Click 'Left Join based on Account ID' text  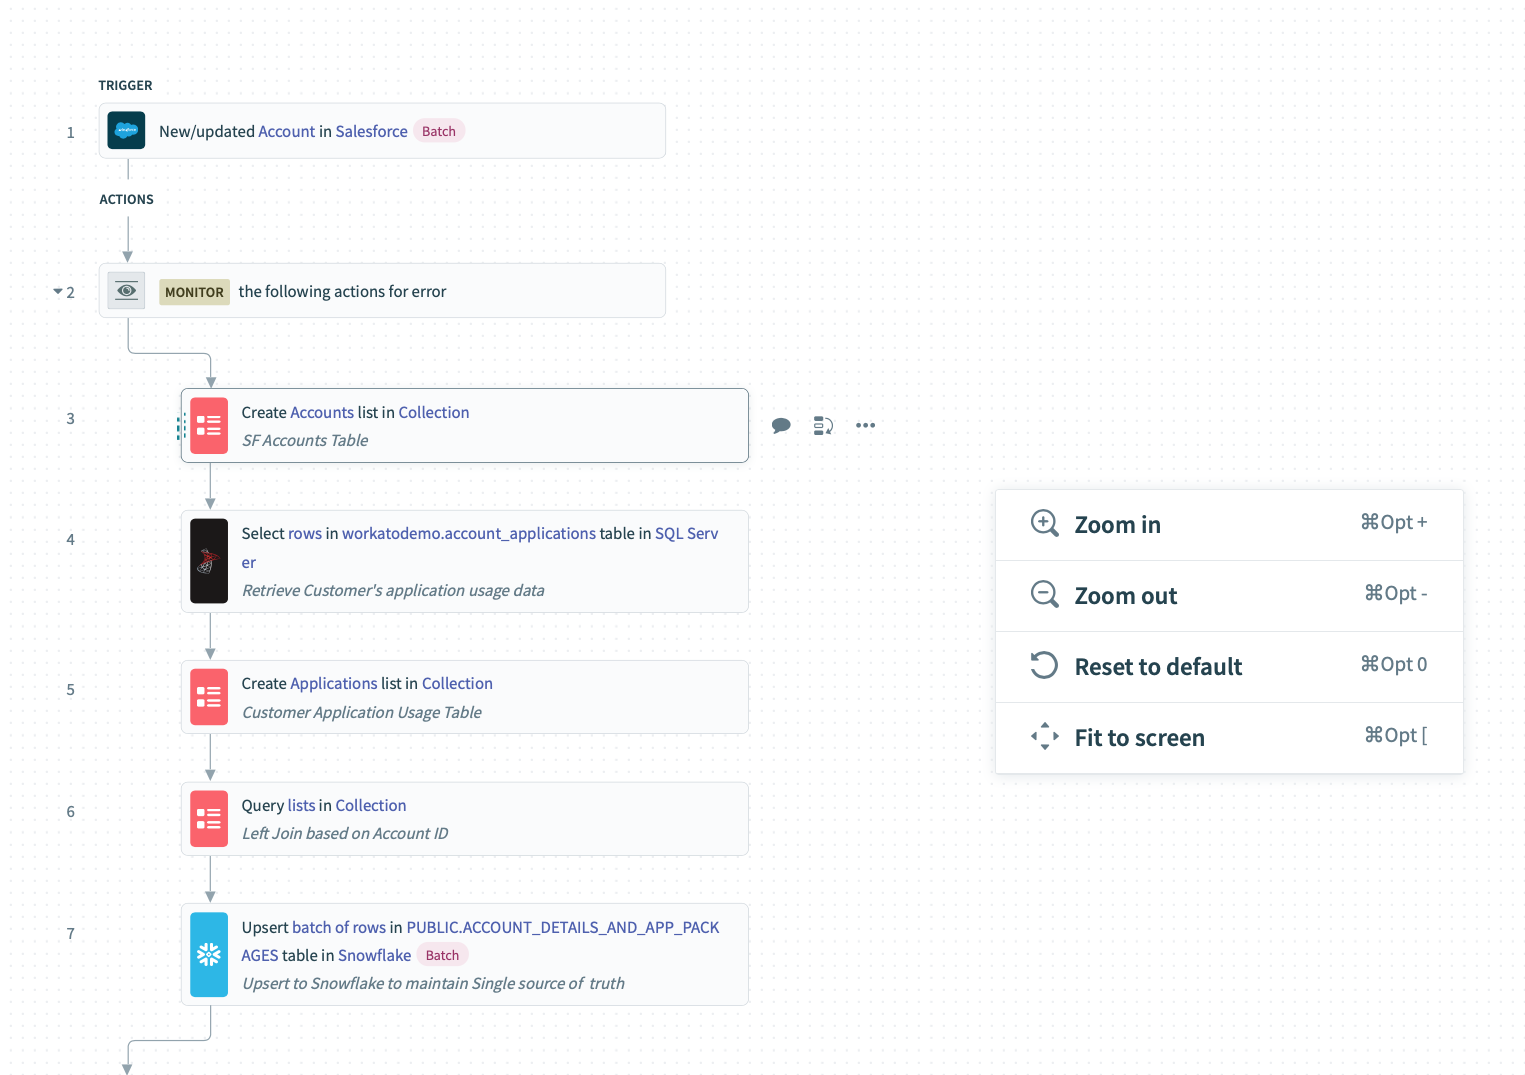(345, 833)
